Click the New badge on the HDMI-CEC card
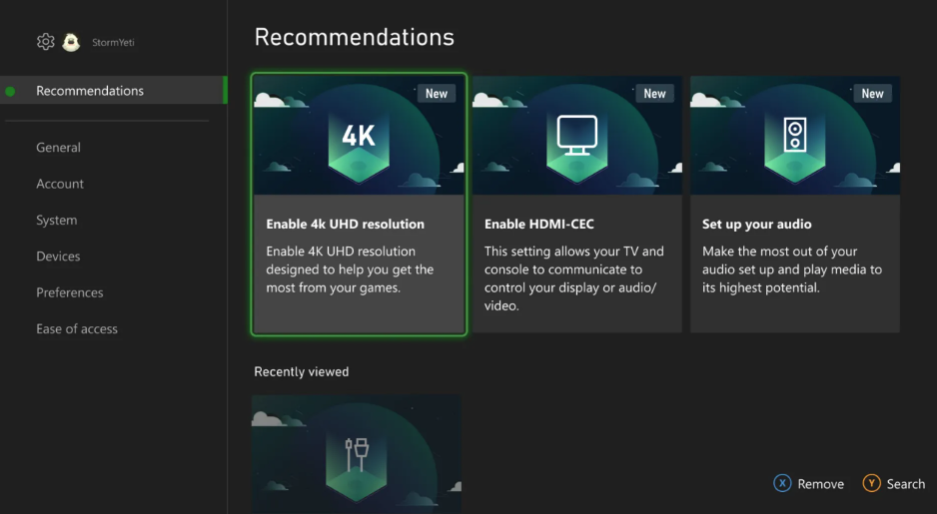The width and height of the screenshot is (937, 514). tap(654, 93)
